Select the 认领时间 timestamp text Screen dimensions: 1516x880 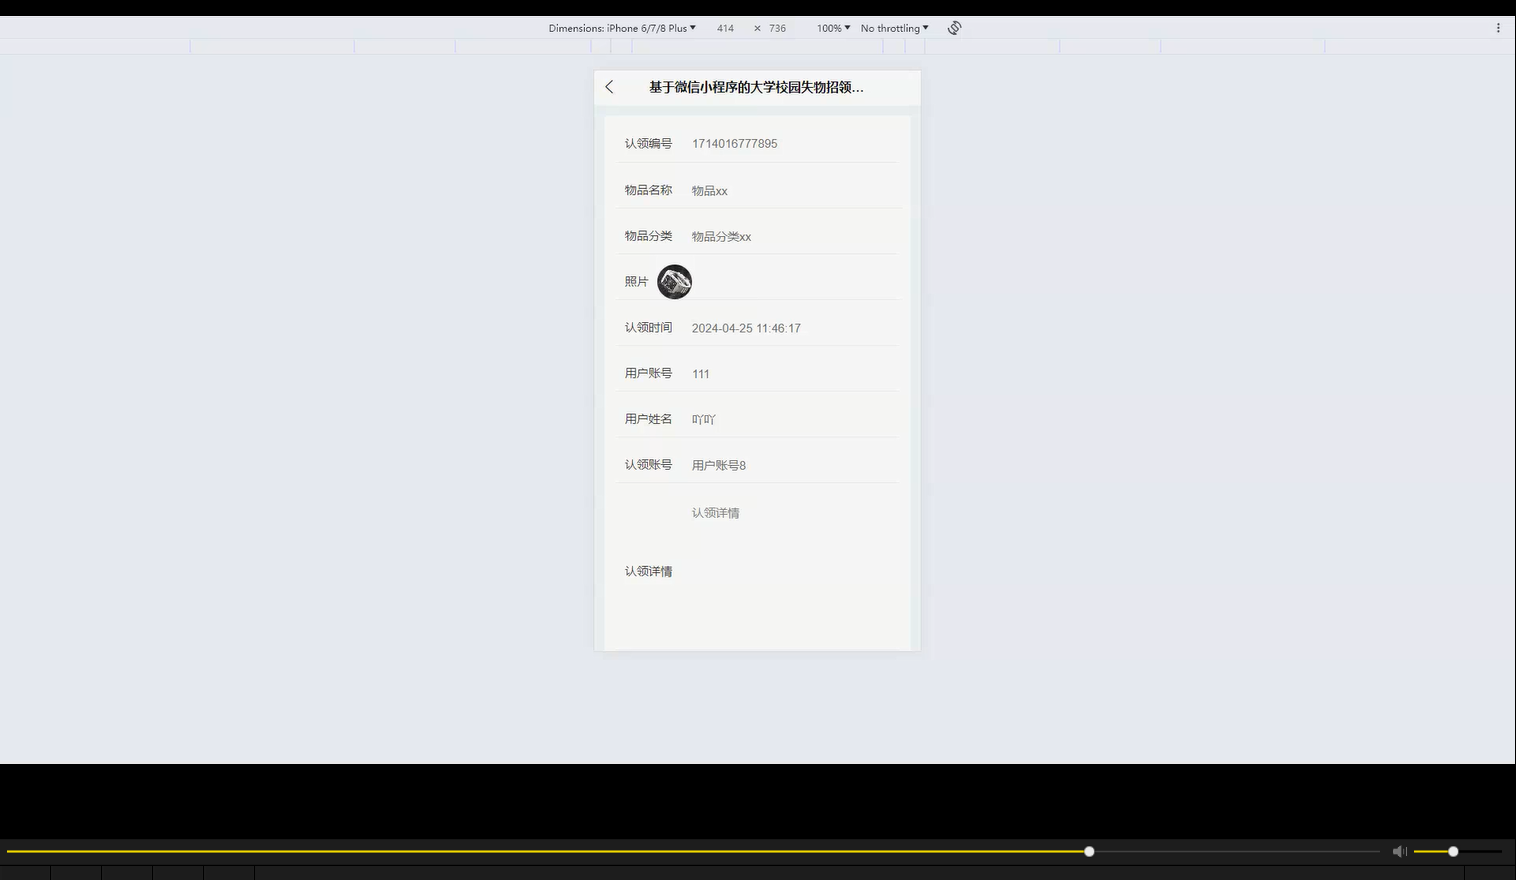tap(746, 327)
